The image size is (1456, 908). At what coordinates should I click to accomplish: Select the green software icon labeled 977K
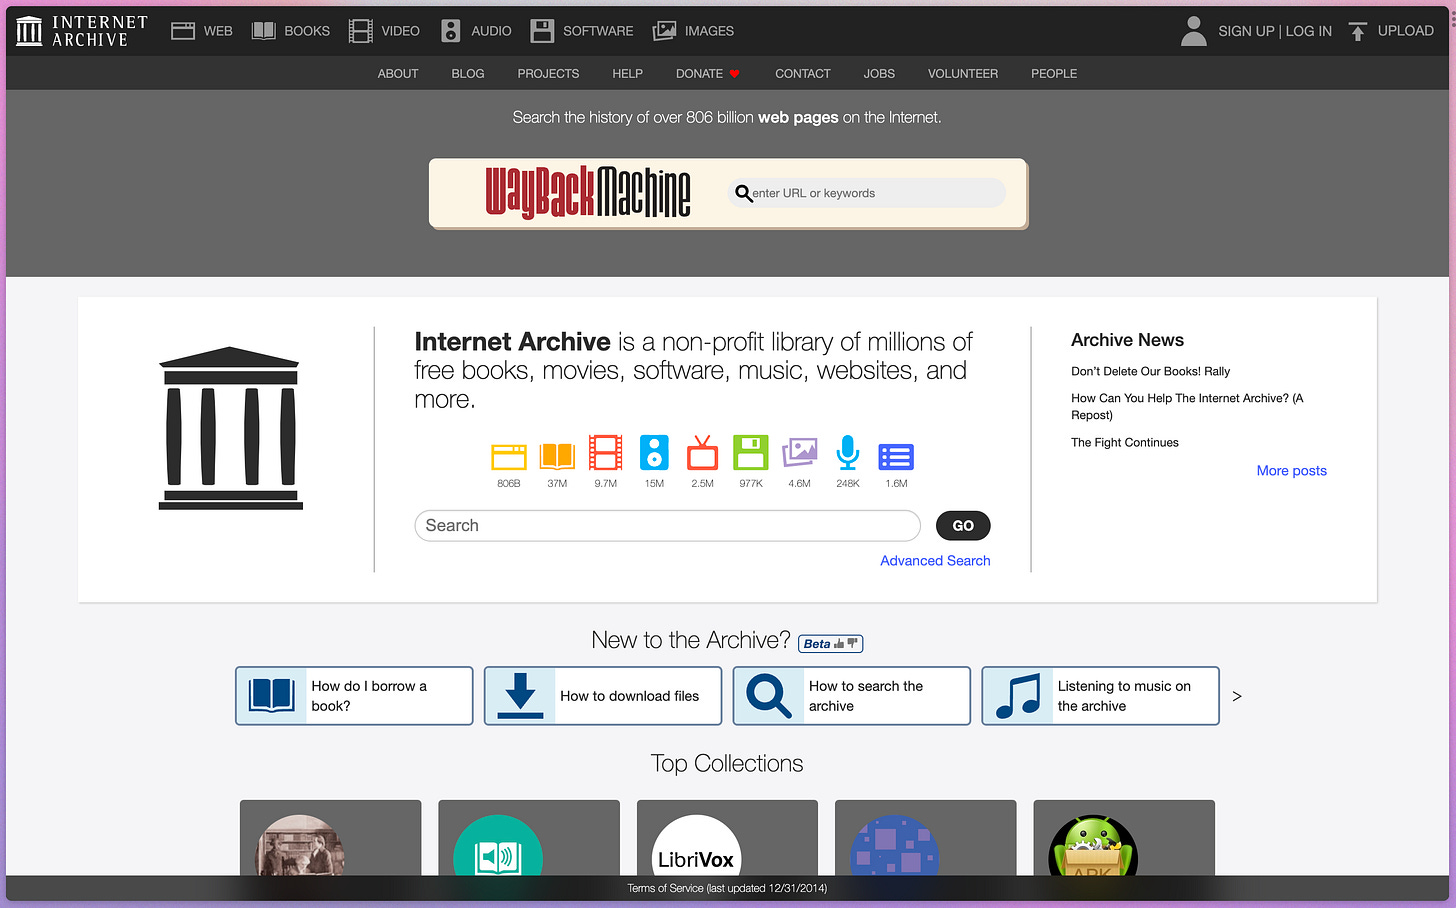click(751, 453)
